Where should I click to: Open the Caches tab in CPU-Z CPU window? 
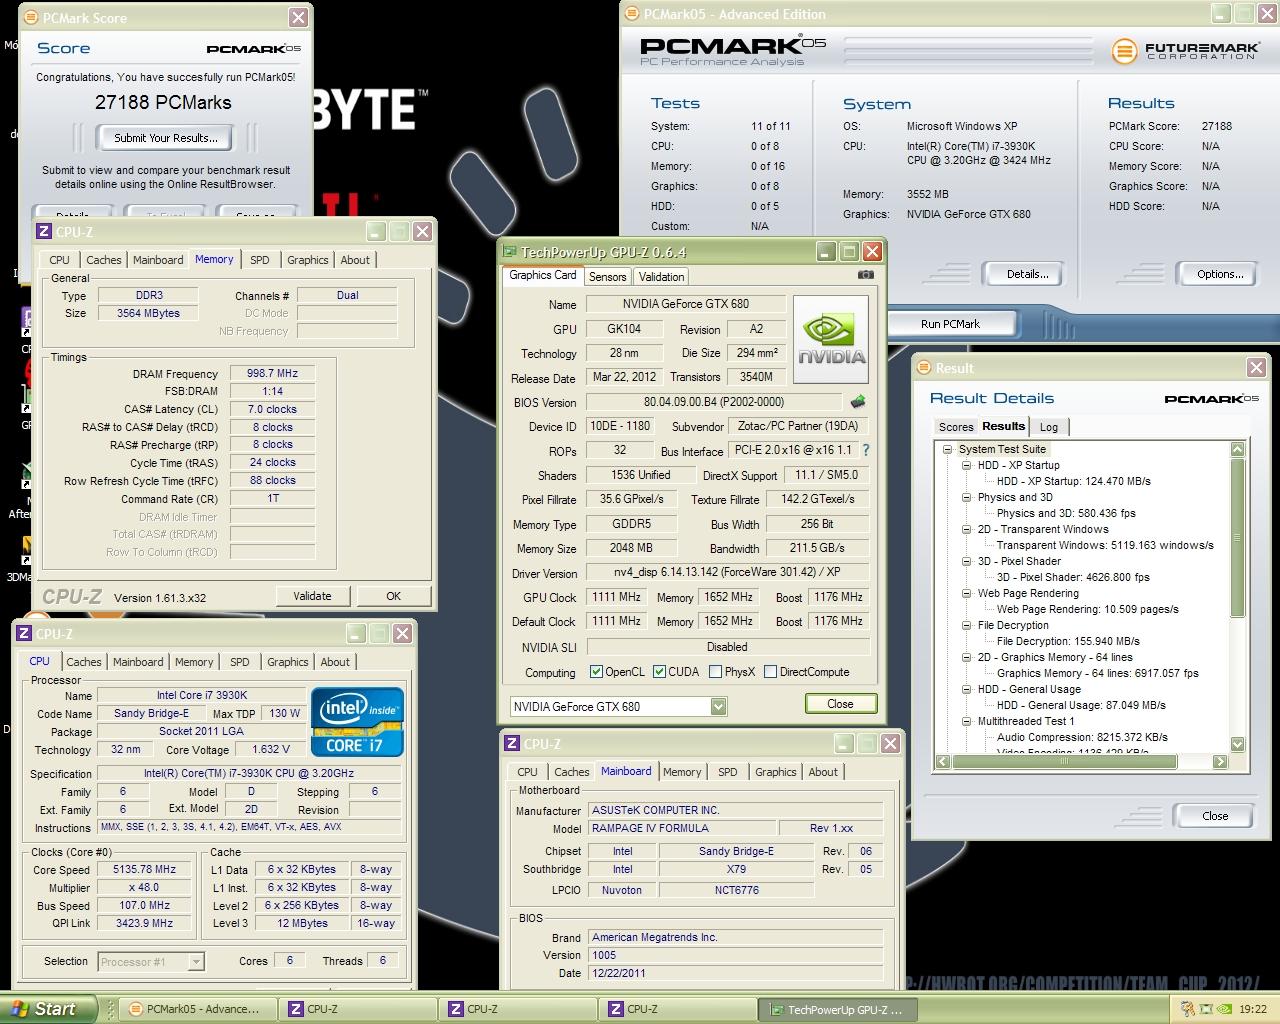tap(84, 662)
